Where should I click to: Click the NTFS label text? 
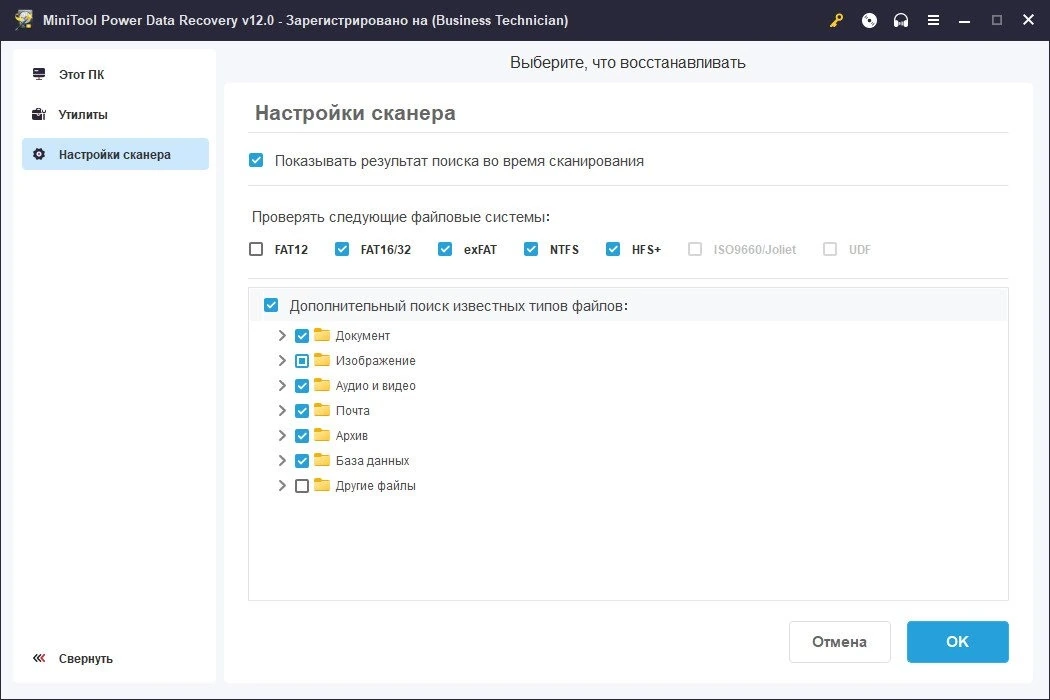pos(565,250)
